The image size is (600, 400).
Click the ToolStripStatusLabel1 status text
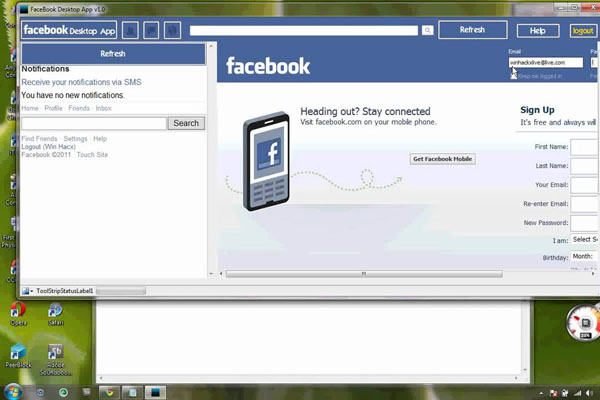(x=65, y=291)
